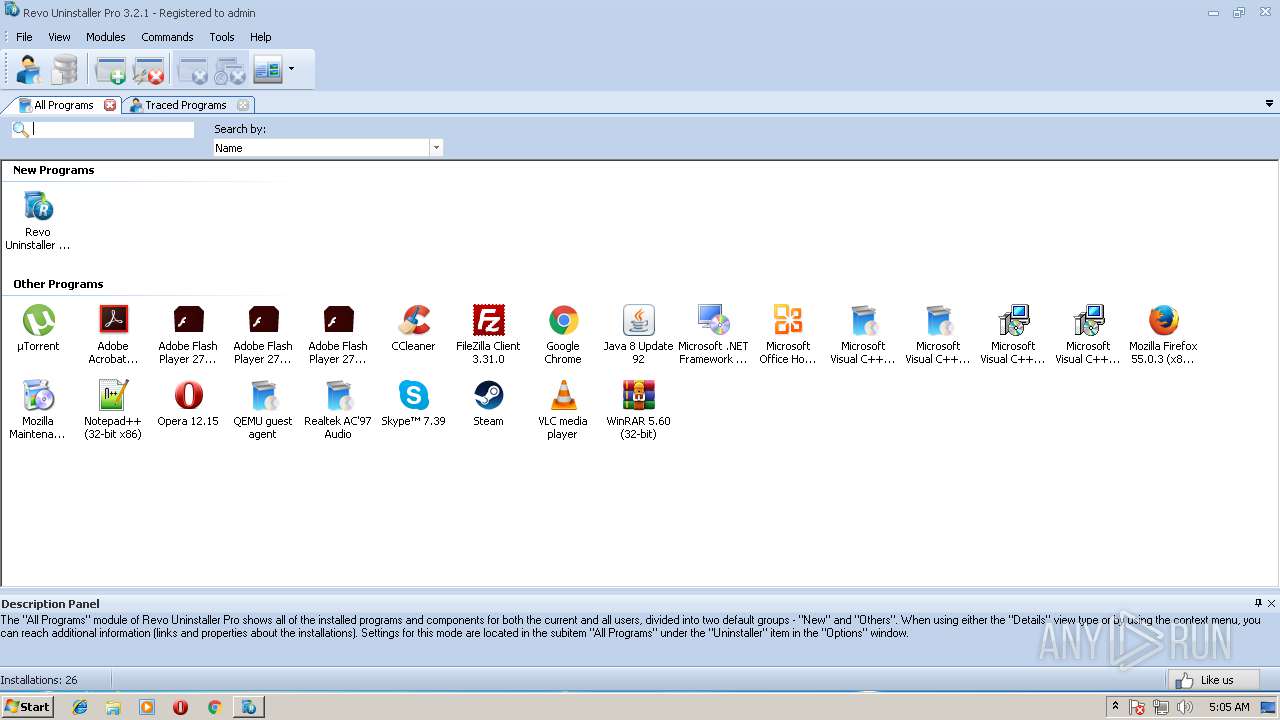Open the Help menu
The height and width of the screenshot is (720, 1280).
(x=260, y=37)
